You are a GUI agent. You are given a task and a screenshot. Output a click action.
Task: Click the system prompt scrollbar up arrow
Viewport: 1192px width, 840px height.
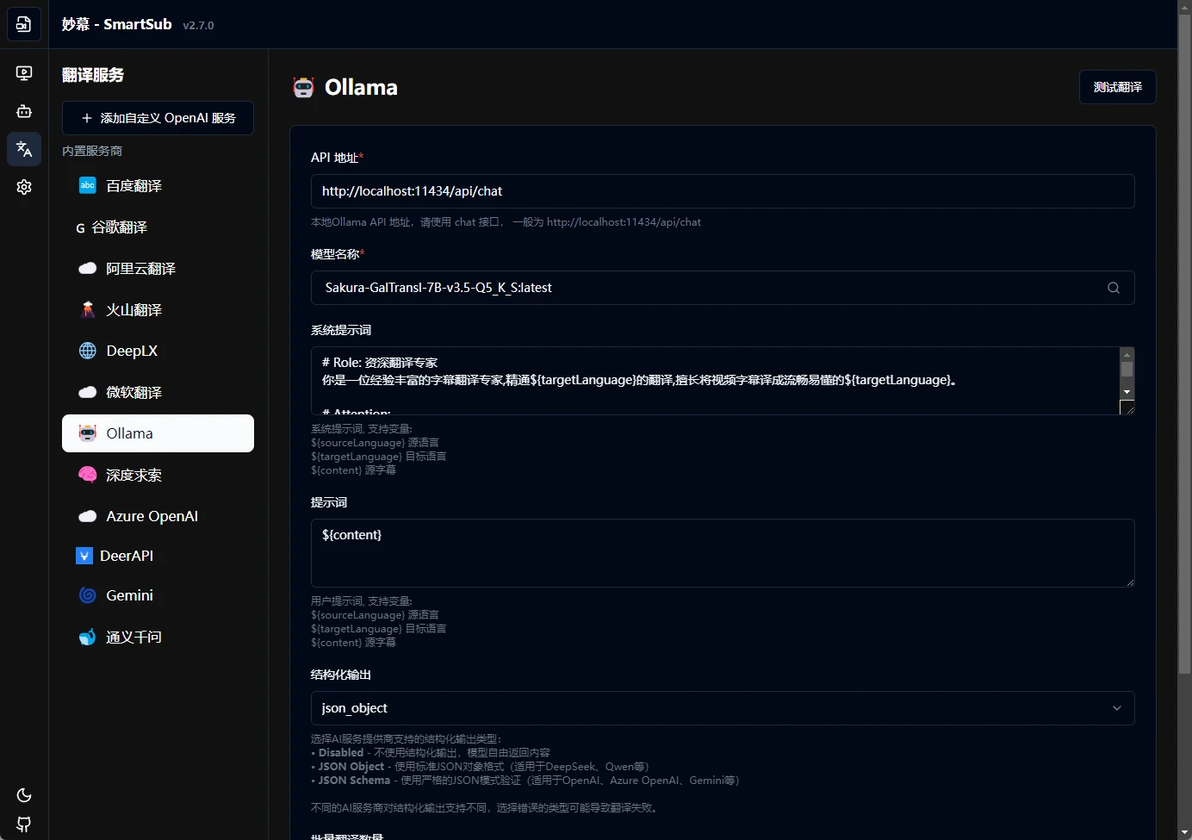click(x=1127, y=355)
